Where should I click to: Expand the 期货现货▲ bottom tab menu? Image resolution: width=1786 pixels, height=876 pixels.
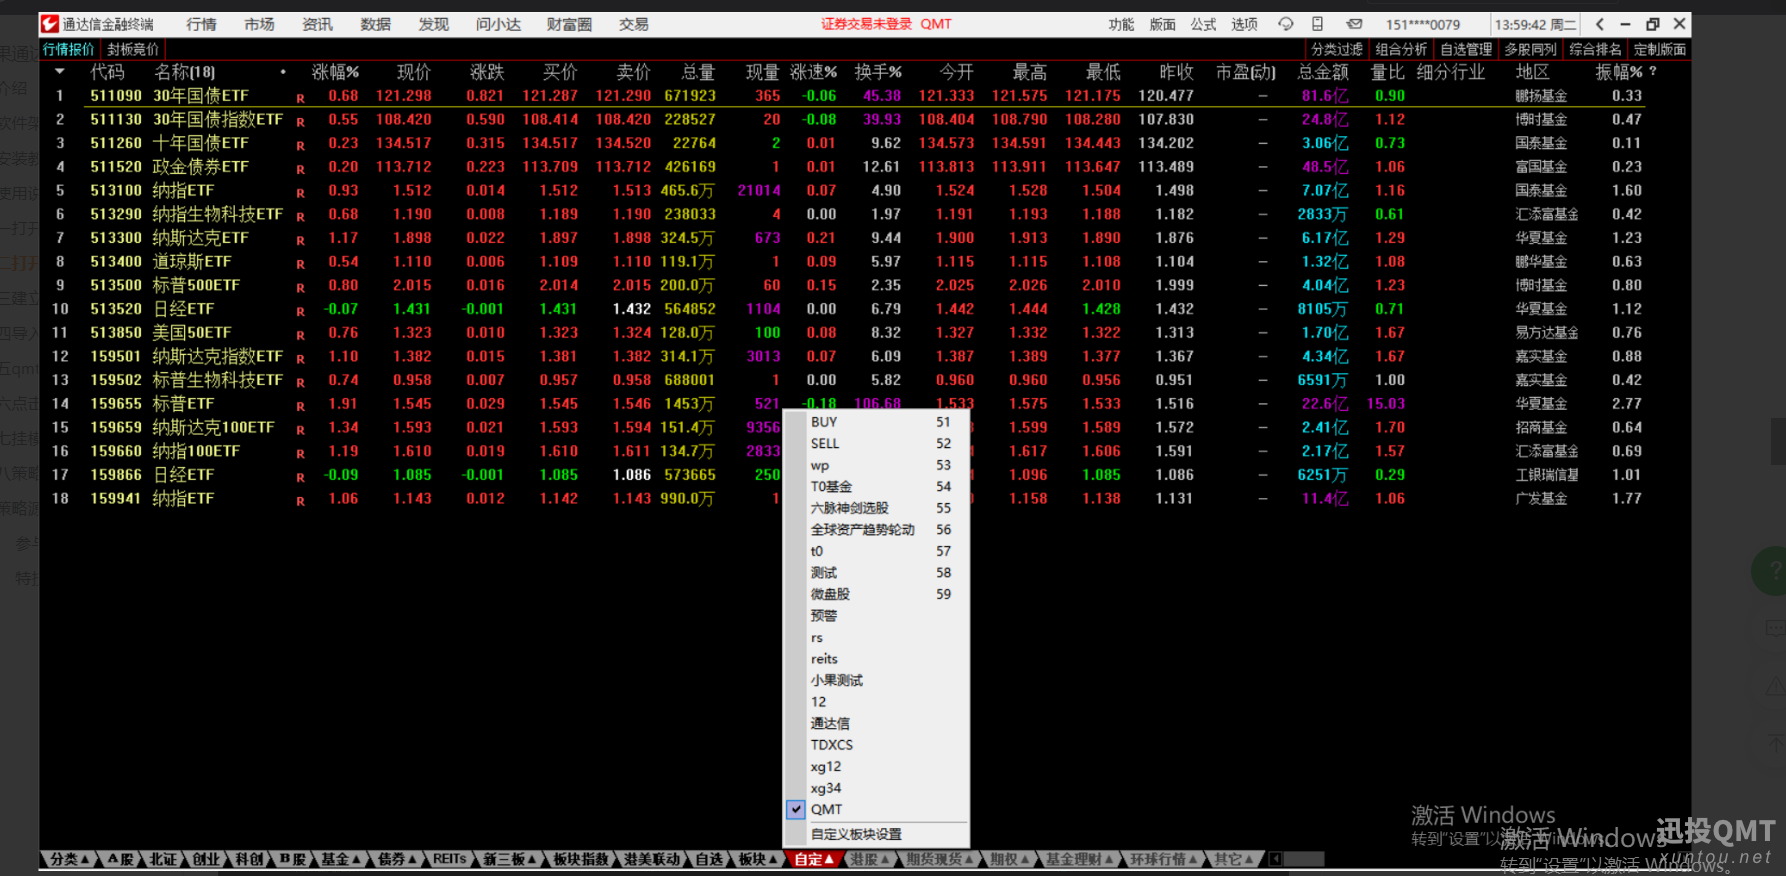point(939,859)
